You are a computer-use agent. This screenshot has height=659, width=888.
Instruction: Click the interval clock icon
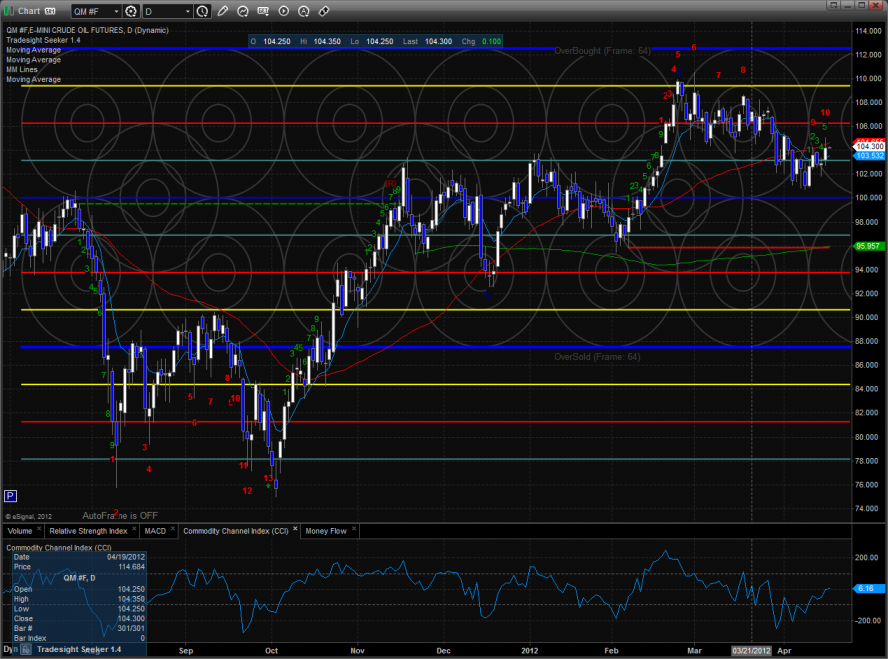click(x=203, y=12)
